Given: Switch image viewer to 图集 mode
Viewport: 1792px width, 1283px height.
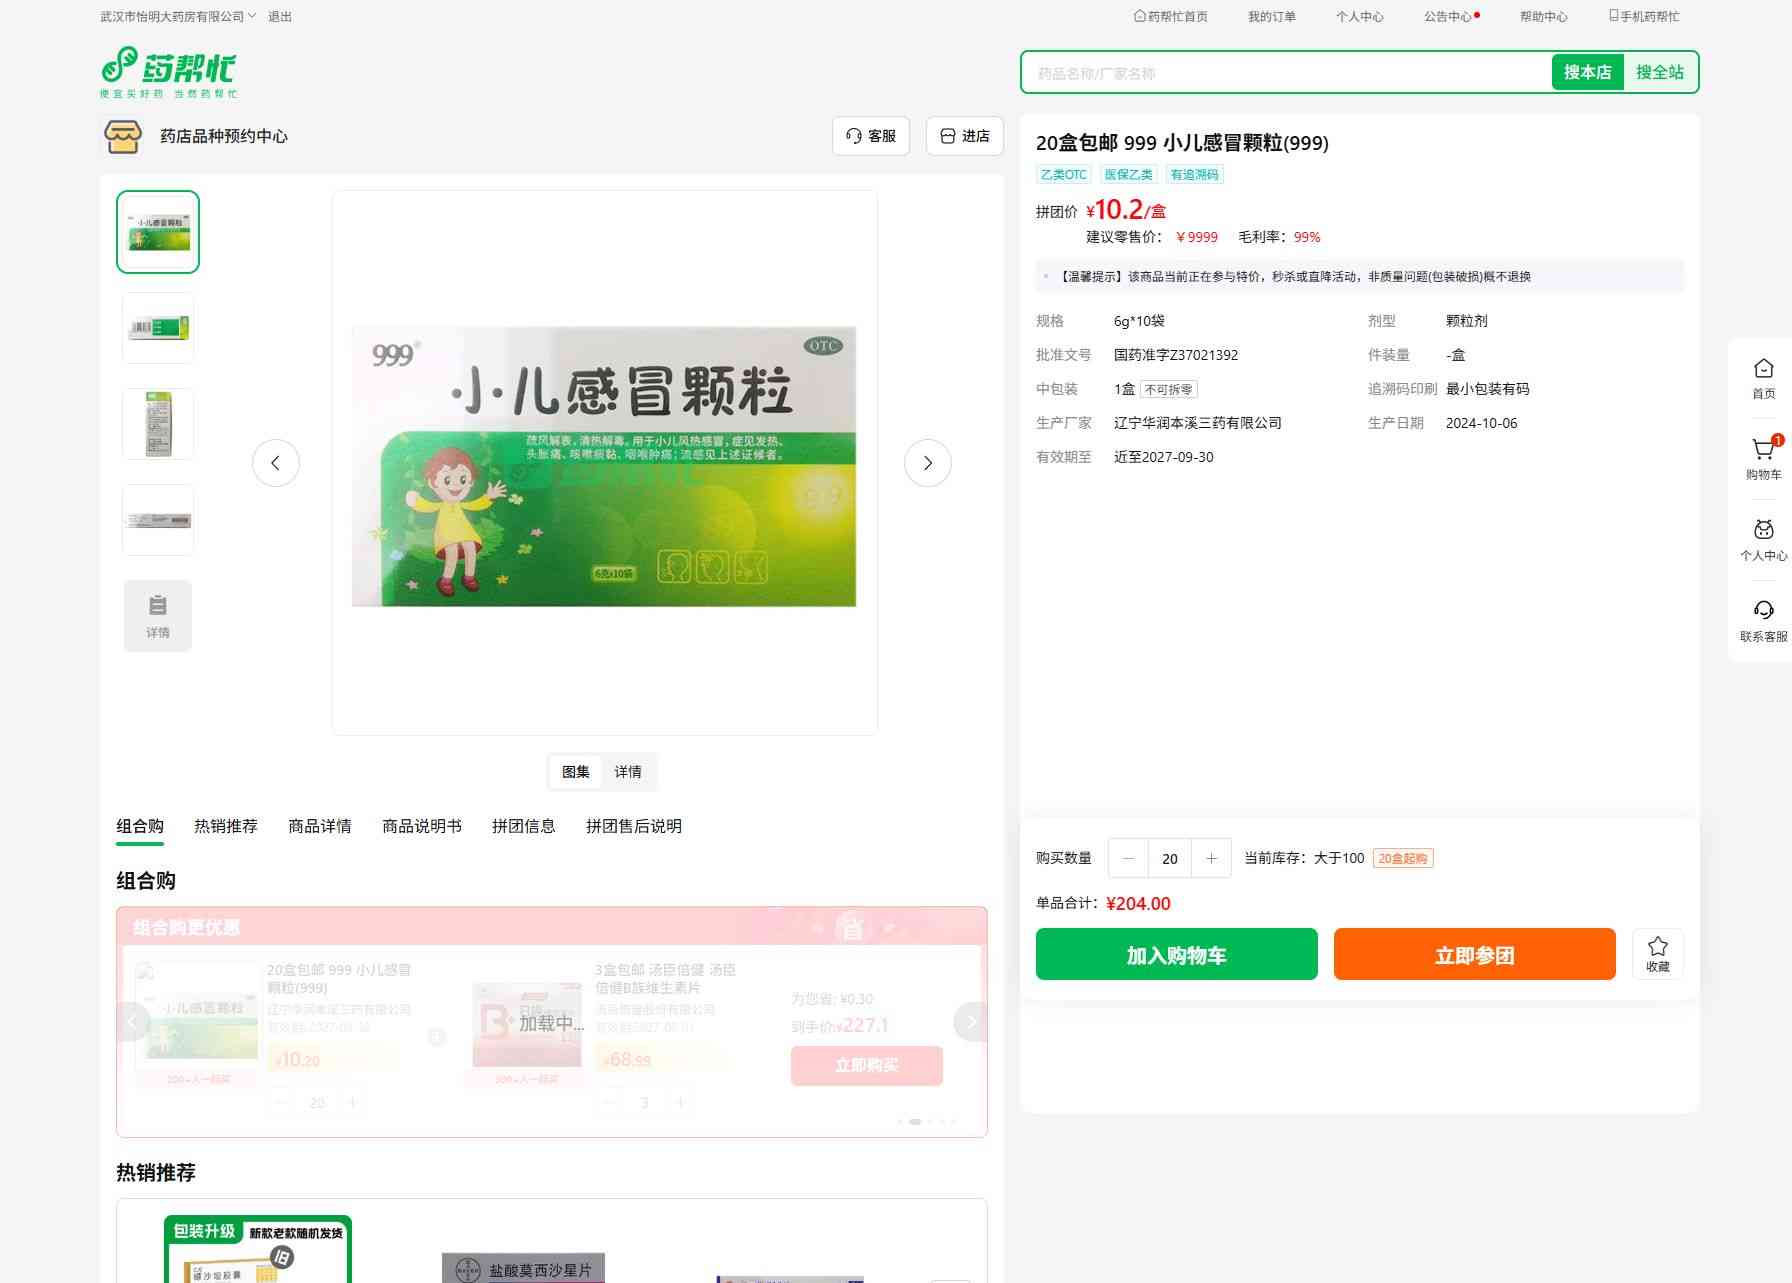Looking at the screenshot, I should pos(576,772).
